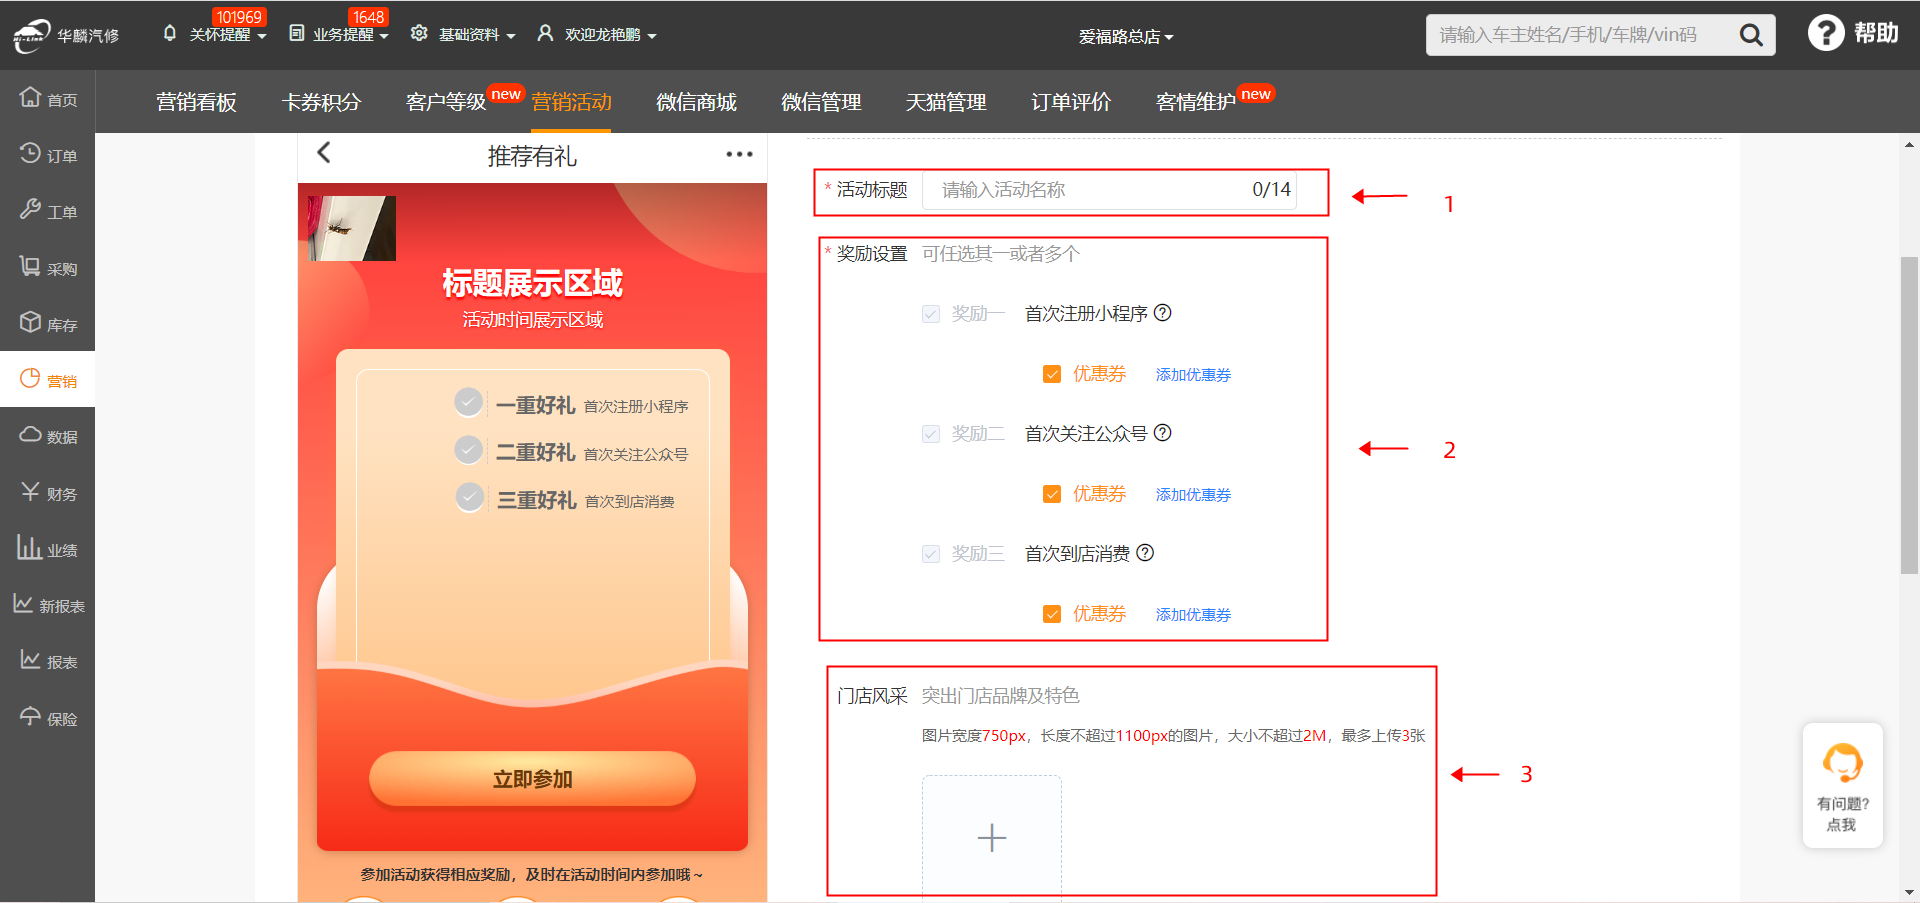Click the bell icon beside 关怀提醒
Viewport: 1920px width, 903px height.
[170, 34]
